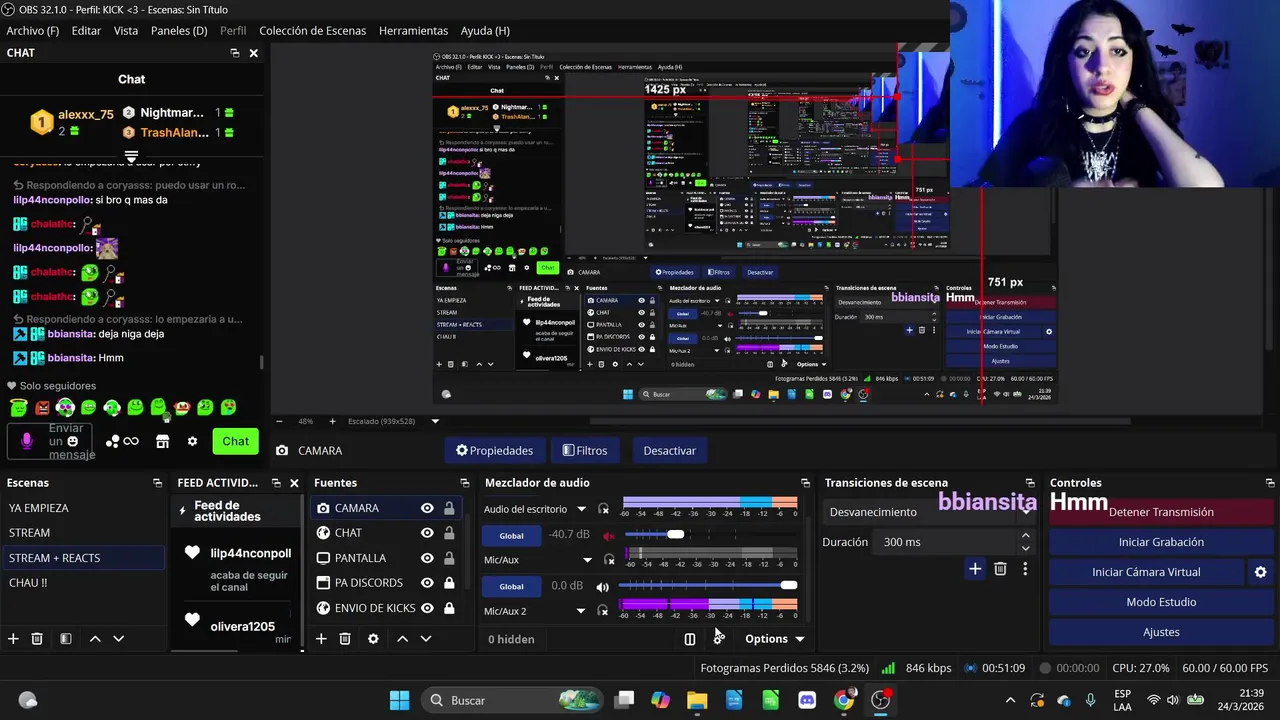Switch audio mixer layout icon
This screenshot has height=720, width=1280.
[690, 639]
